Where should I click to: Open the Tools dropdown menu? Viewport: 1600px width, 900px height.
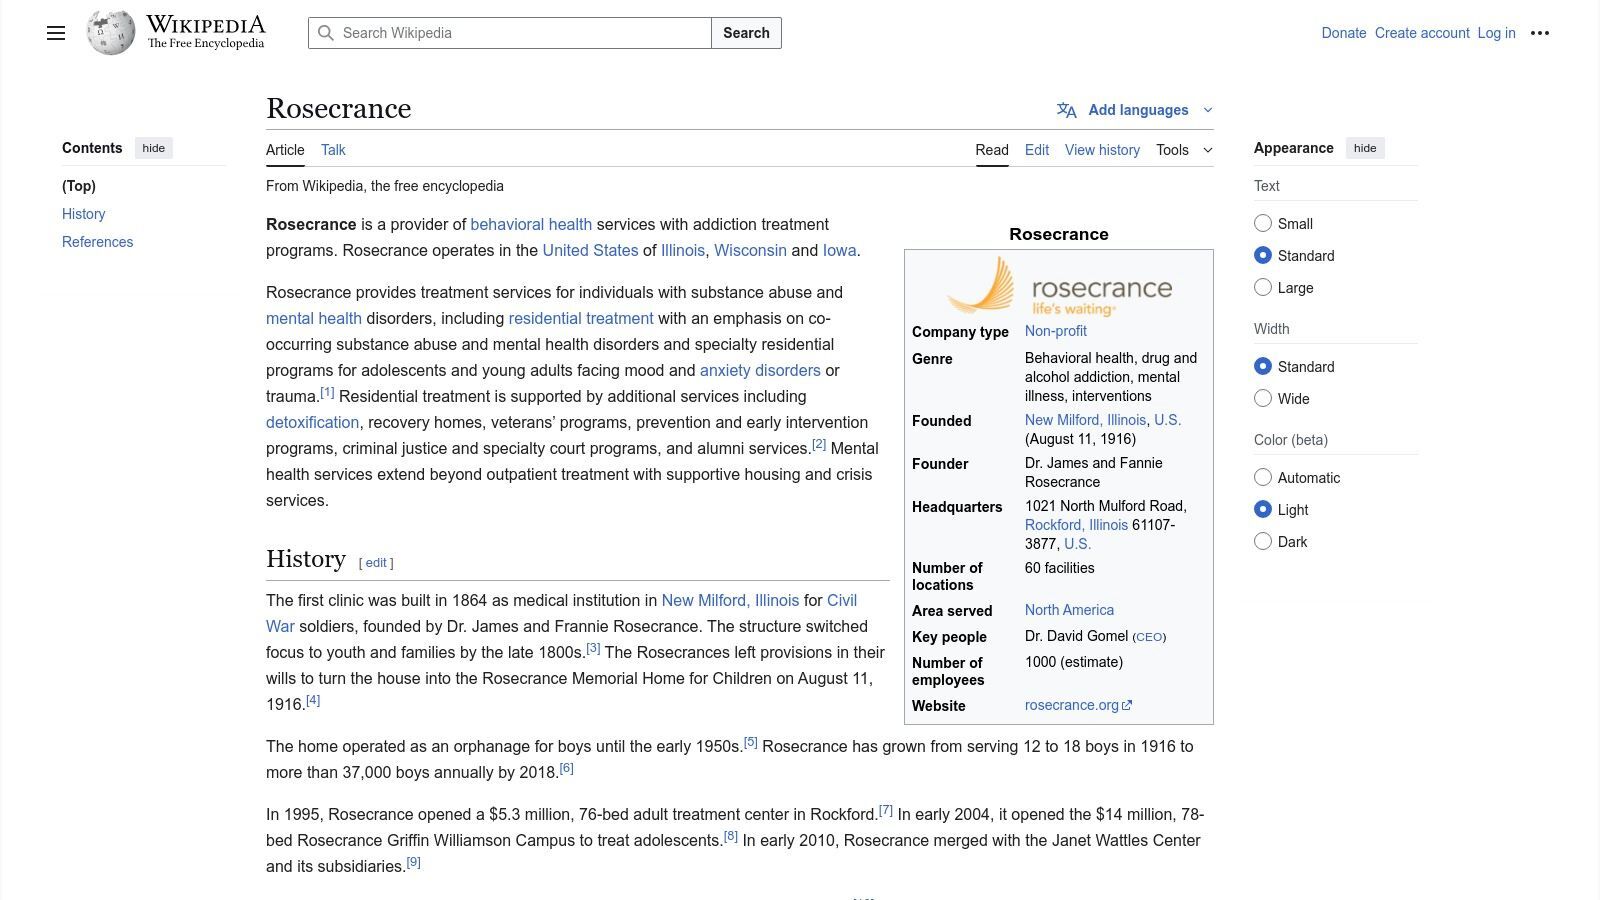(1184, 150)
